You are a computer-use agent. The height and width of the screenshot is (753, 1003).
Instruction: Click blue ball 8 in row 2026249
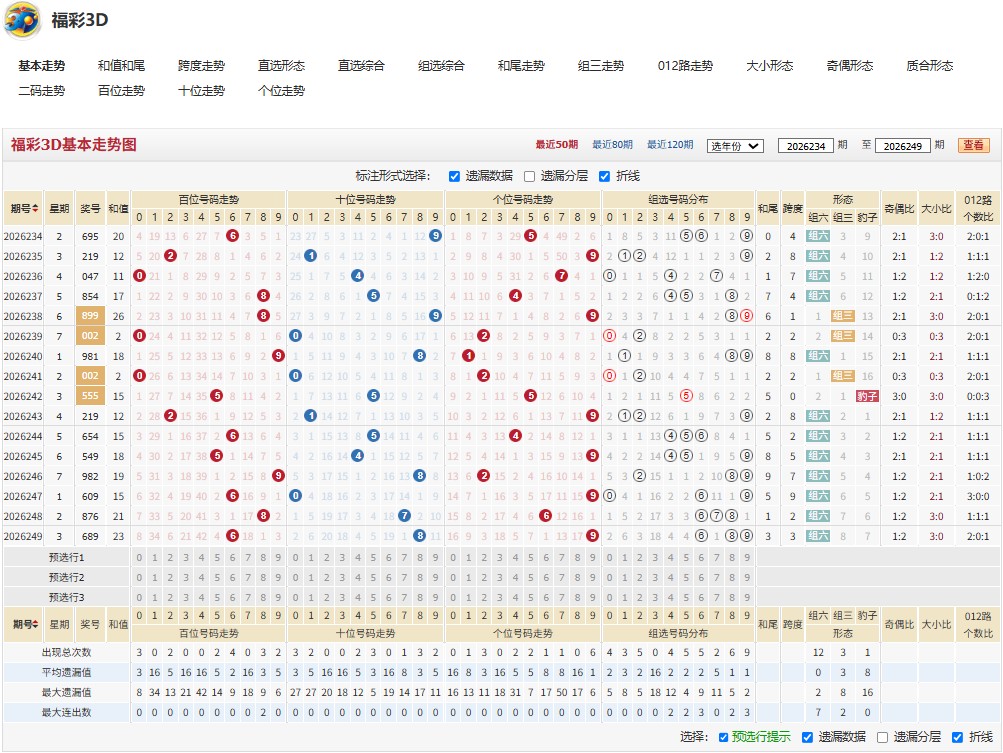click(420, 536)
